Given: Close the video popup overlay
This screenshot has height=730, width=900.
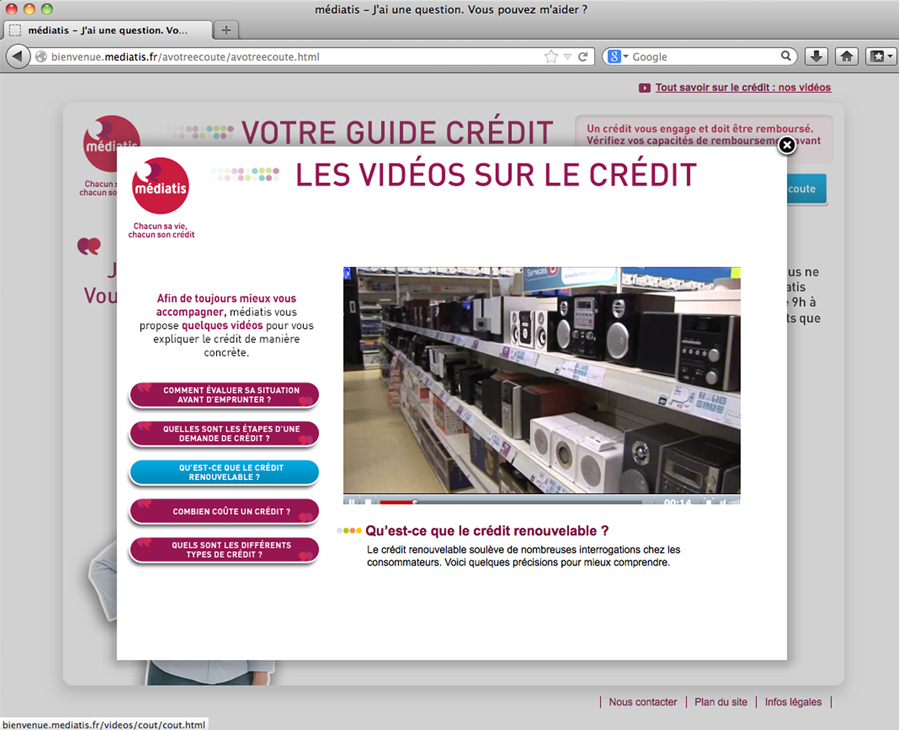Looking at the screenshot, I should coord(787,146).
